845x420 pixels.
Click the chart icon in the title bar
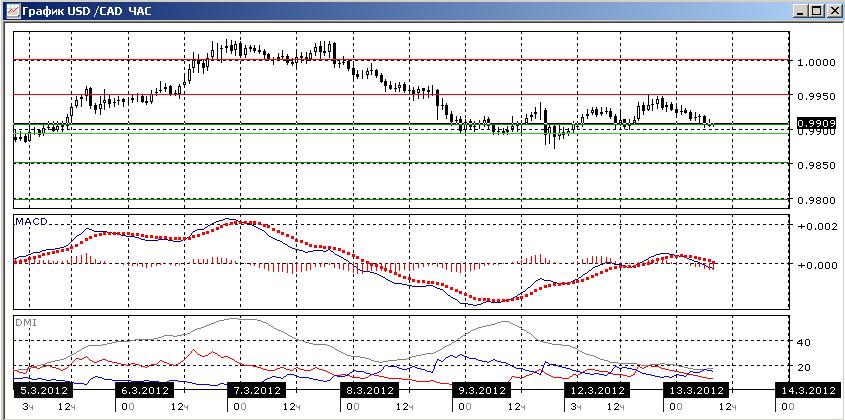click(11, 9)
